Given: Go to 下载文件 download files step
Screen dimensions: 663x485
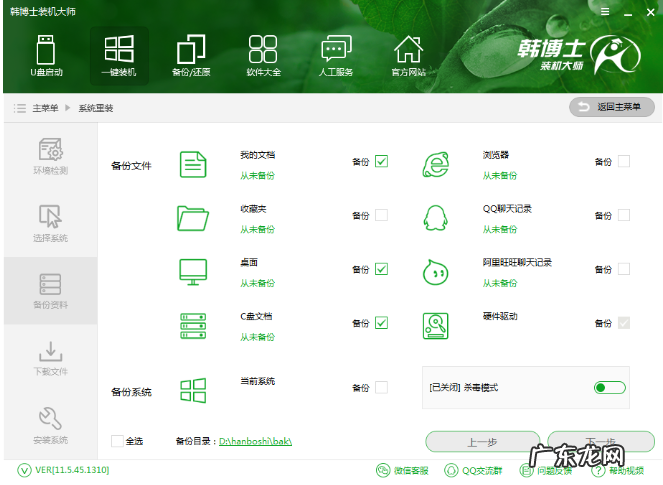Looking at the screenshot, I should click(x=51, y=358).
